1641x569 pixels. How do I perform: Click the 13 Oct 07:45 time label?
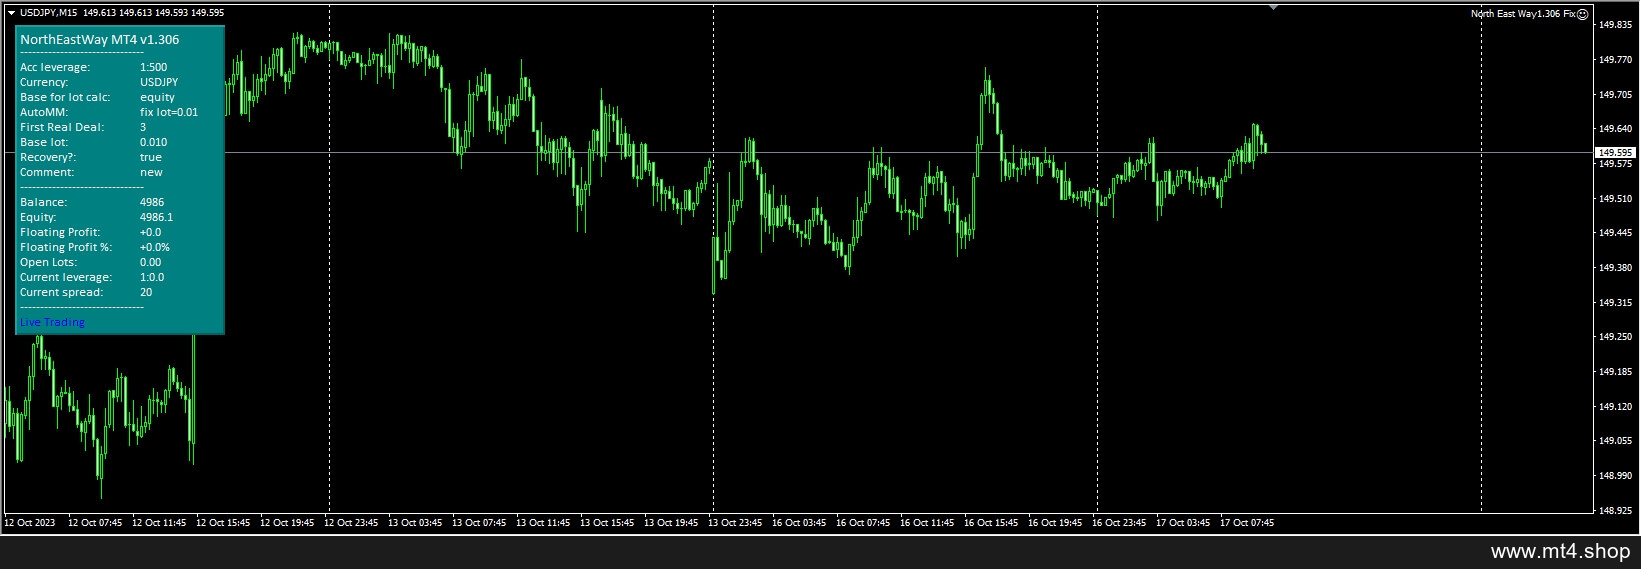click(479, 523)
